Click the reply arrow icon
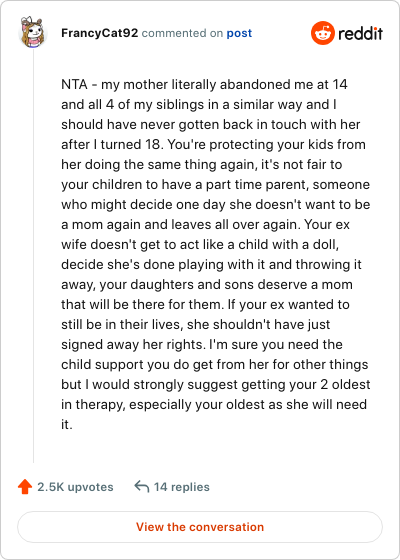This screenshot has width=400, height=560. (142, 486)
